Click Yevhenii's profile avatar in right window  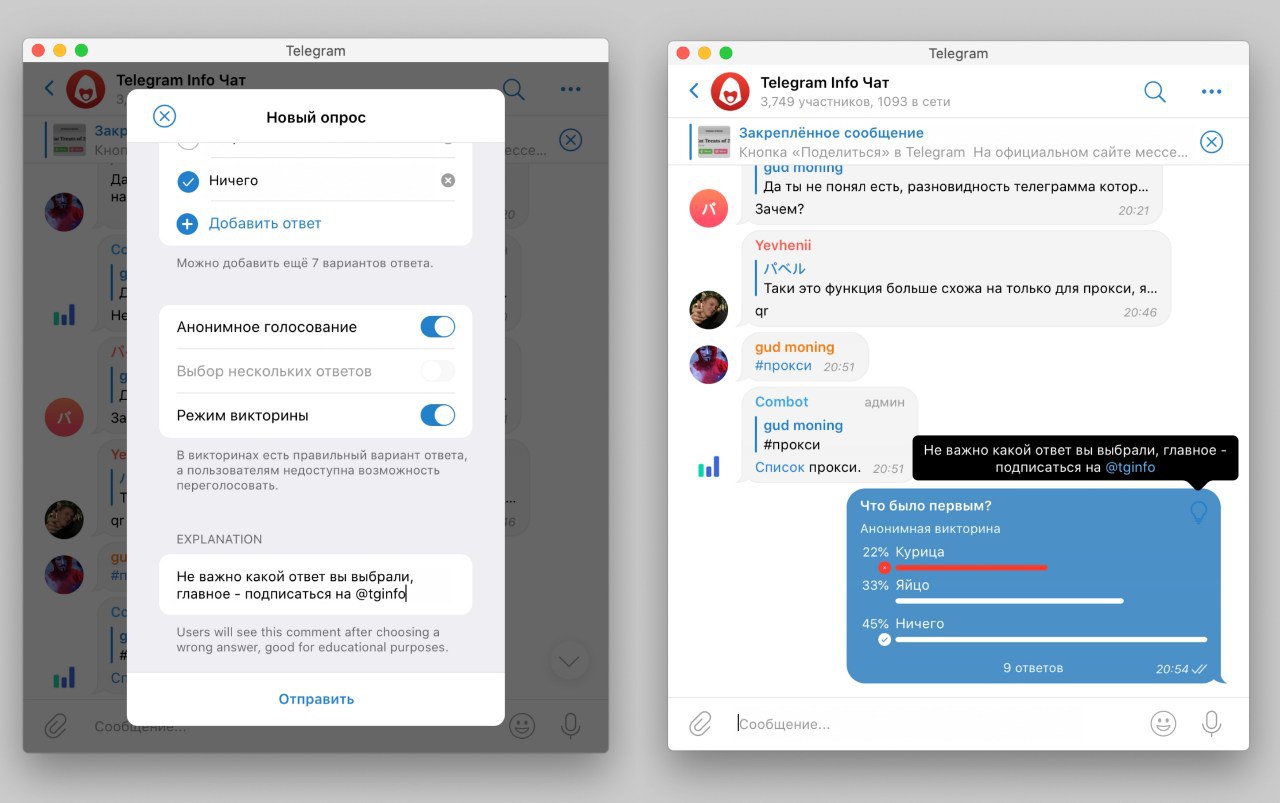(709, 309)
